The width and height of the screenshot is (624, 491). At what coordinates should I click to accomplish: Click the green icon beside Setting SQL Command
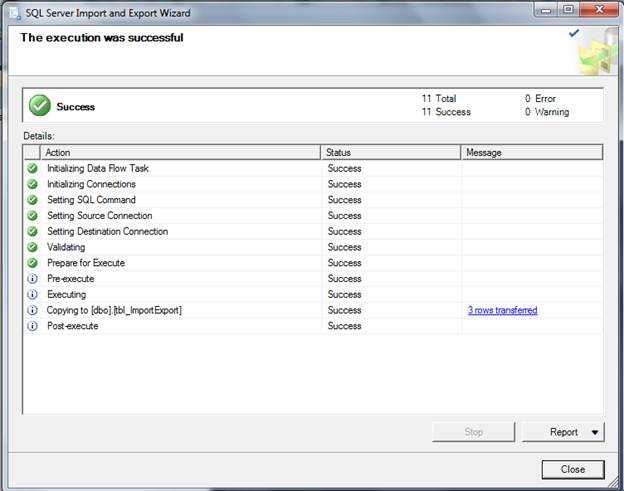(x=32, y=200)
